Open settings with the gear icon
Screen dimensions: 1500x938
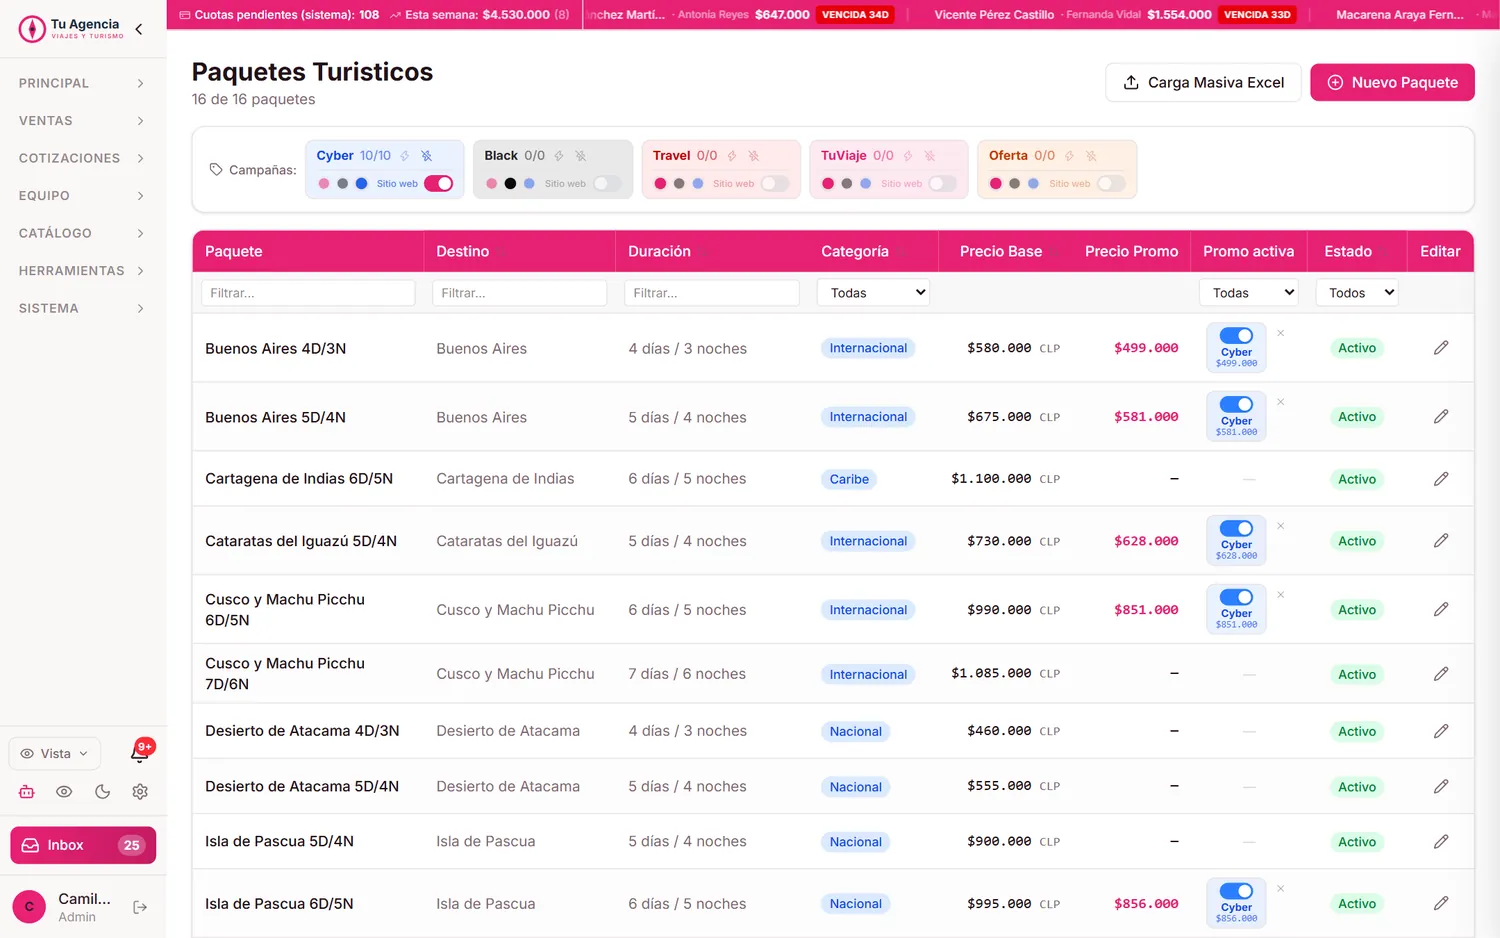point(140,792)
